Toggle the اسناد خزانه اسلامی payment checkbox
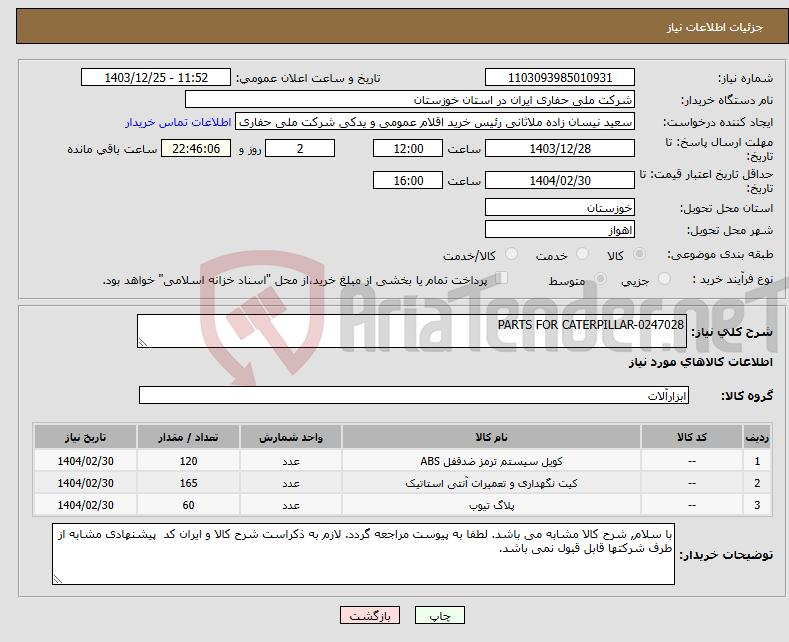789x642 pixels. (x=502, y=277)
